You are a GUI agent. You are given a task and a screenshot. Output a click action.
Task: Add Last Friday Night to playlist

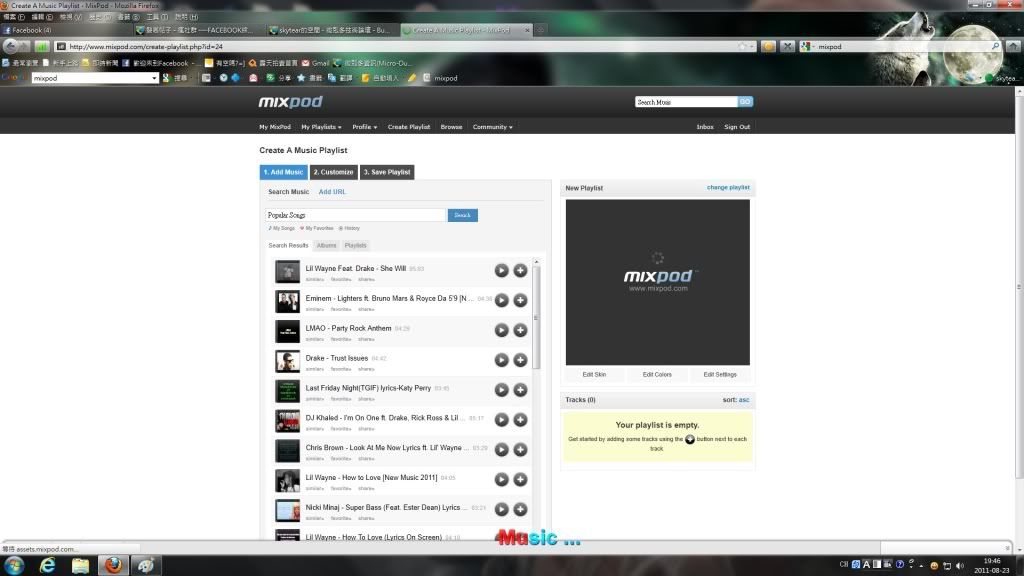click(520, 390)
